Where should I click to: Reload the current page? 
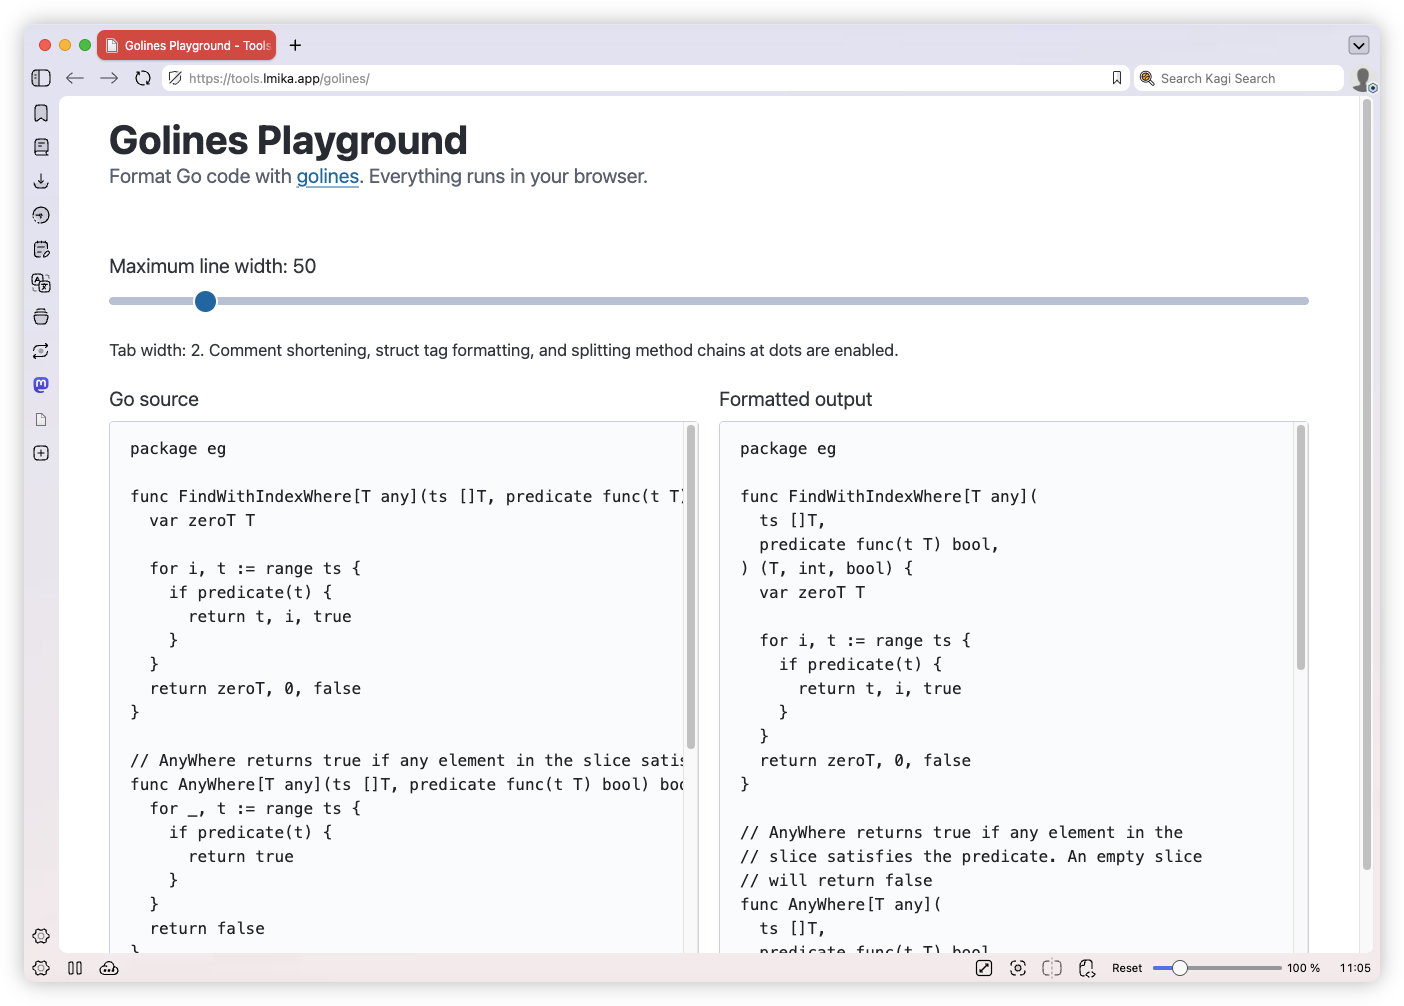143,78
